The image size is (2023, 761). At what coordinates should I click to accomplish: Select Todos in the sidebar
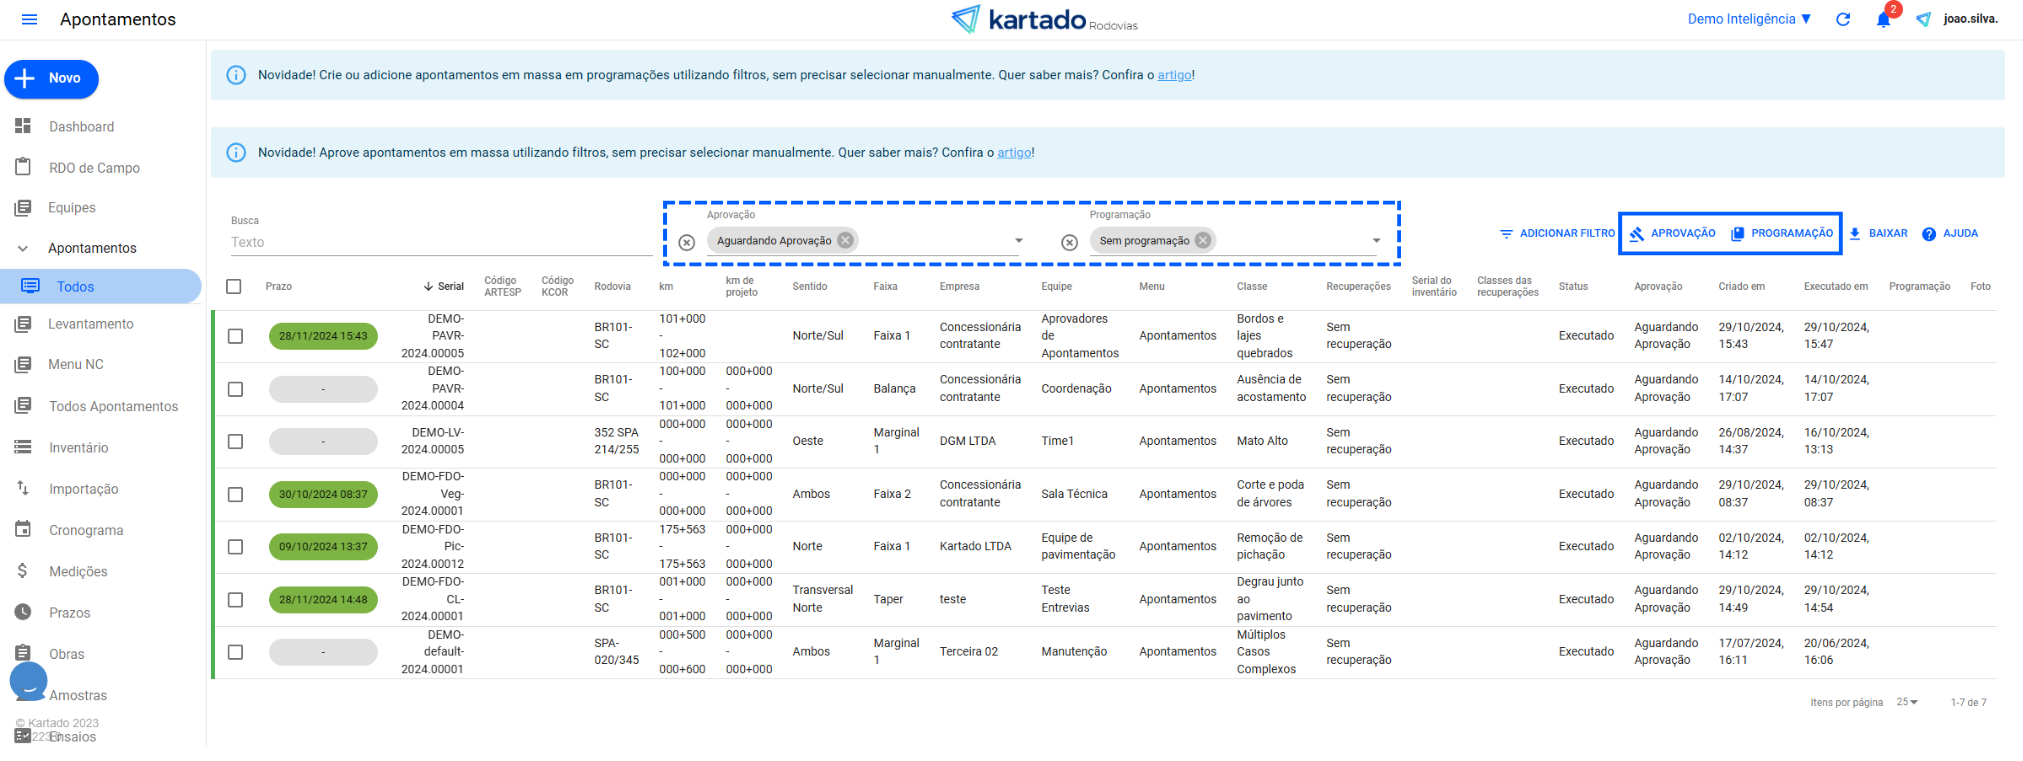point(75,287)
